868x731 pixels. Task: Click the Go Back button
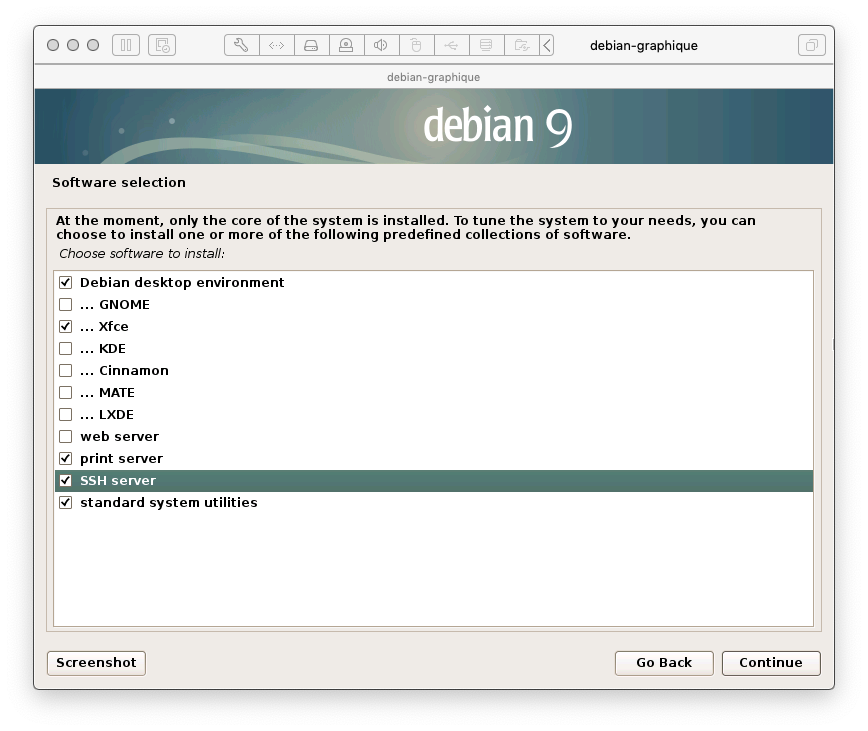[664, 663]
